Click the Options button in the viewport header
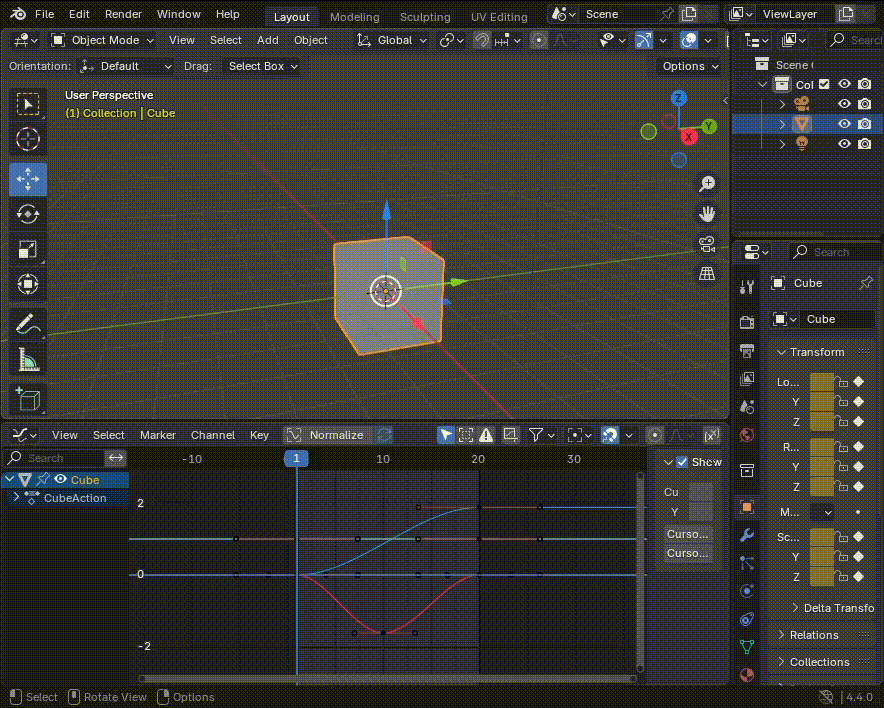The height and width of the screenshot is (708, 884). (x=690, y=66)
